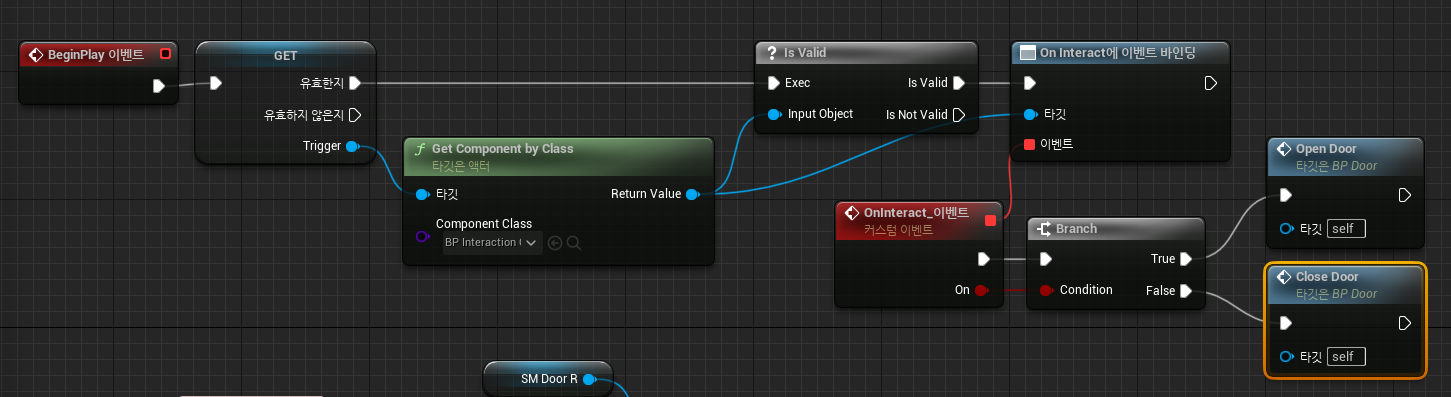Click the Is Not Valid exec output pin
The image size is (1451, 397).
coord(958,115)
